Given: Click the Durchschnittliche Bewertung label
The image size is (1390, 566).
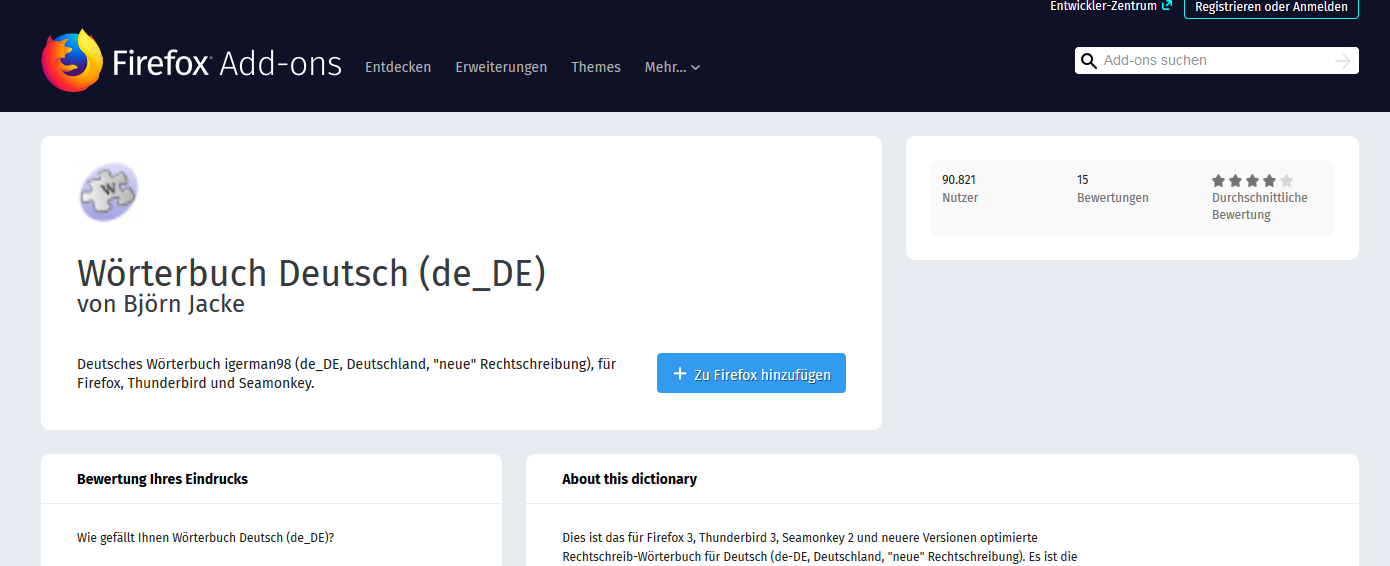Looking at the screenshot, I should pos(1260,206).
